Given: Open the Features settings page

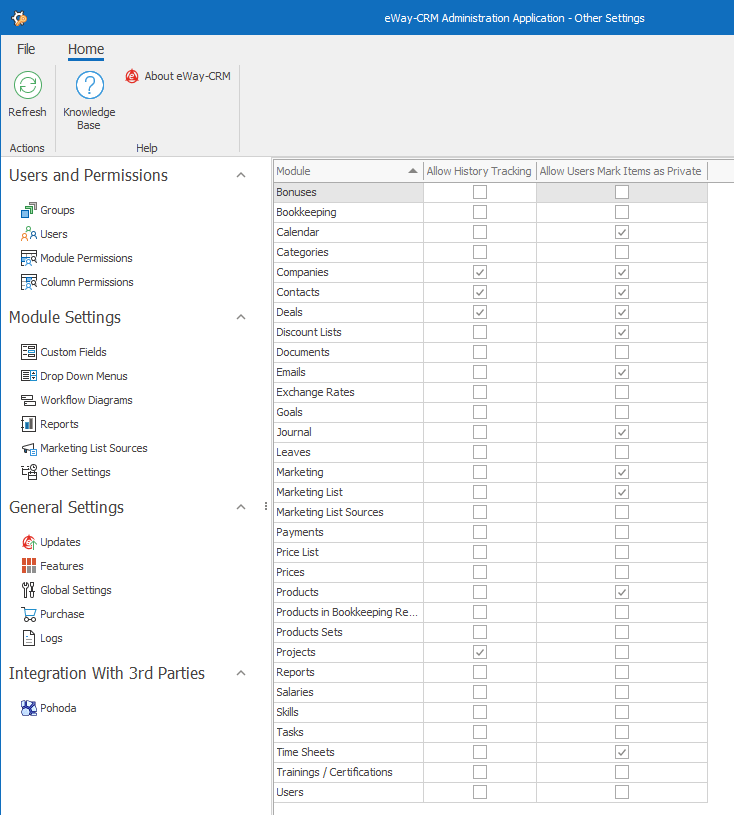Looking at the screenshot, I should point(62,566).
